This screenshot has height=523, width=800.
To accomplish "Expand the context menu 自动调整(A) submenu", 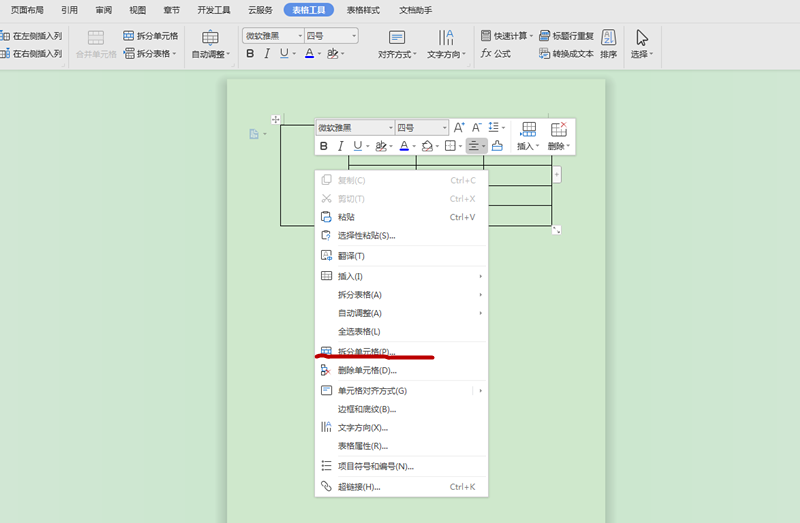I will coord(402,313).
